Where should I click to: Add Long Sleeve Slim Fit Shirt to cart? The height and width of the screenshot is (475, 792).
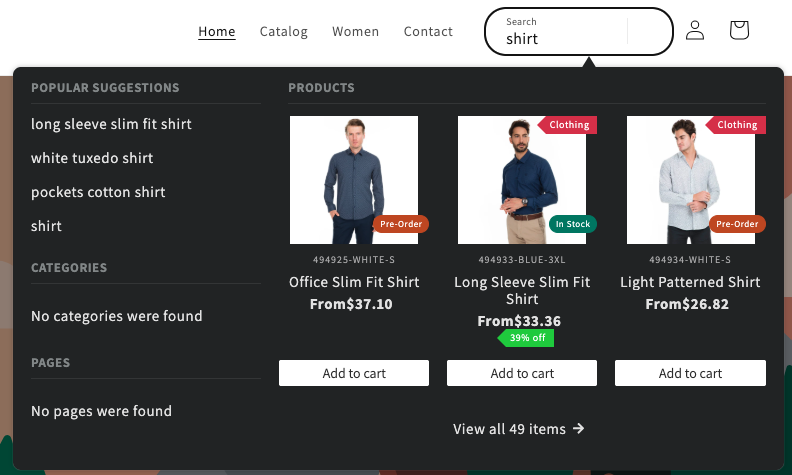pos(522,373)
